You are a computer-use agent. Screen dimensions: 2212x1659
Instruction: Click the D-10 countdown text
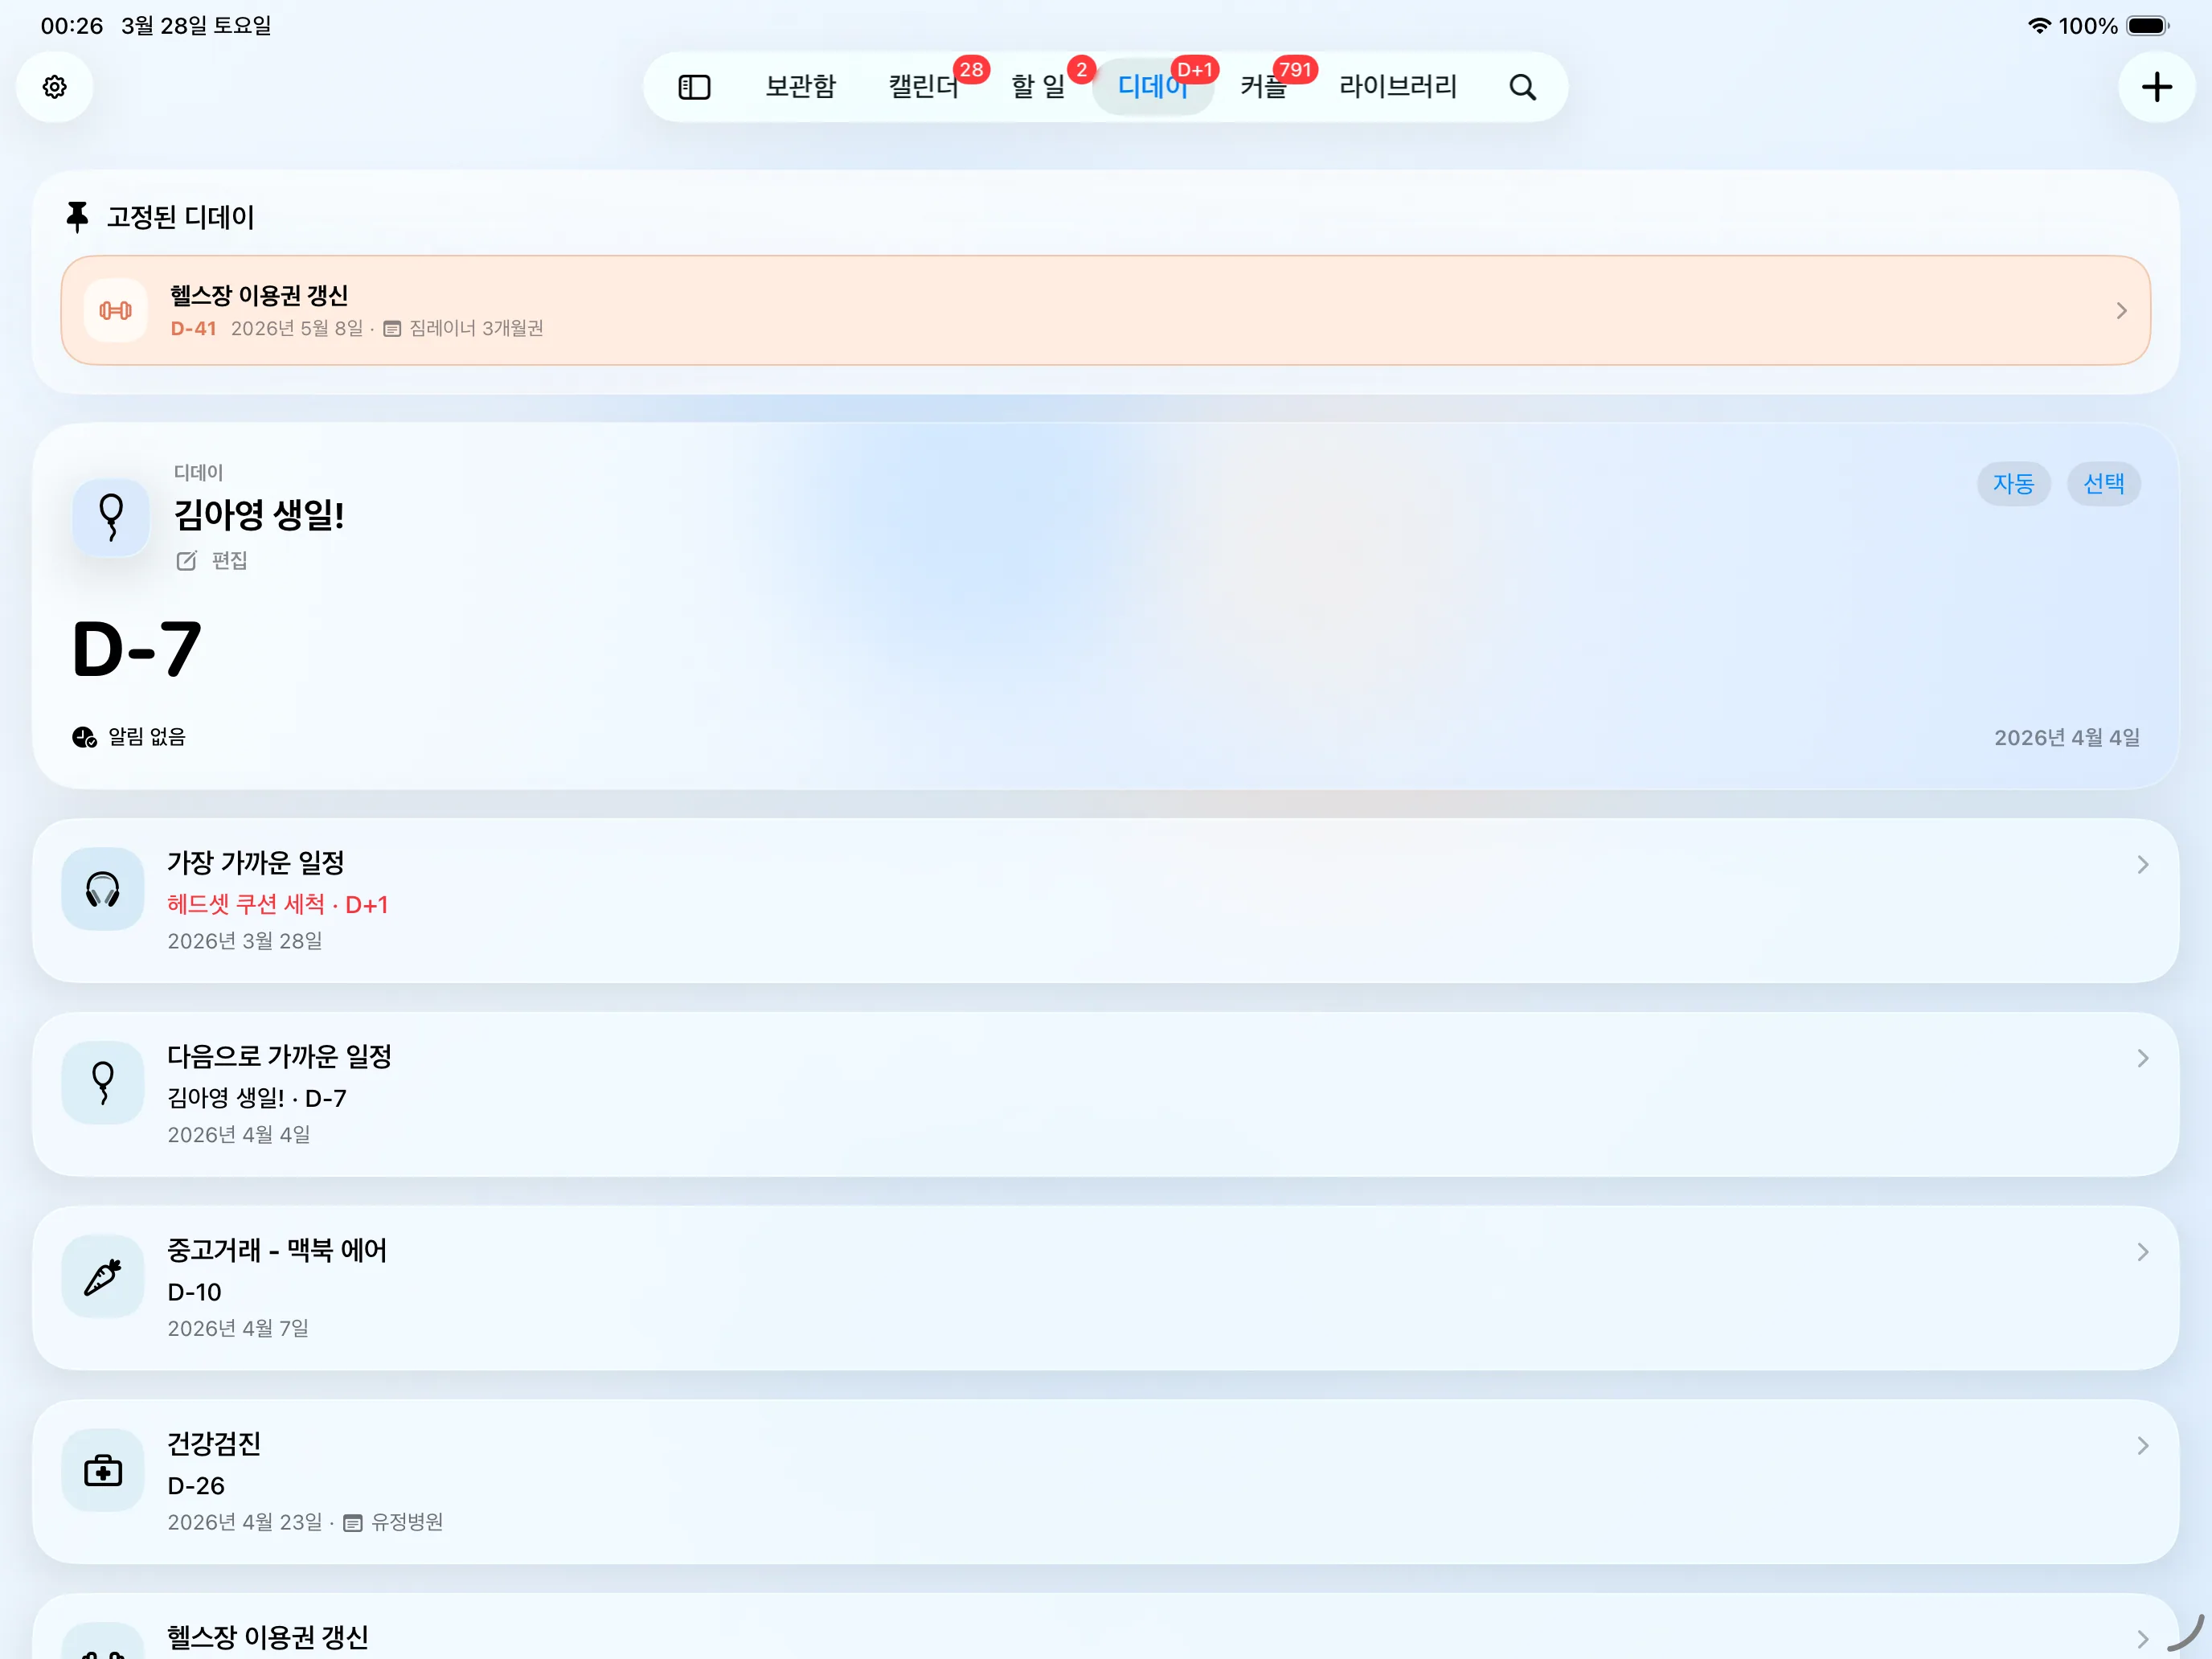194,1293
